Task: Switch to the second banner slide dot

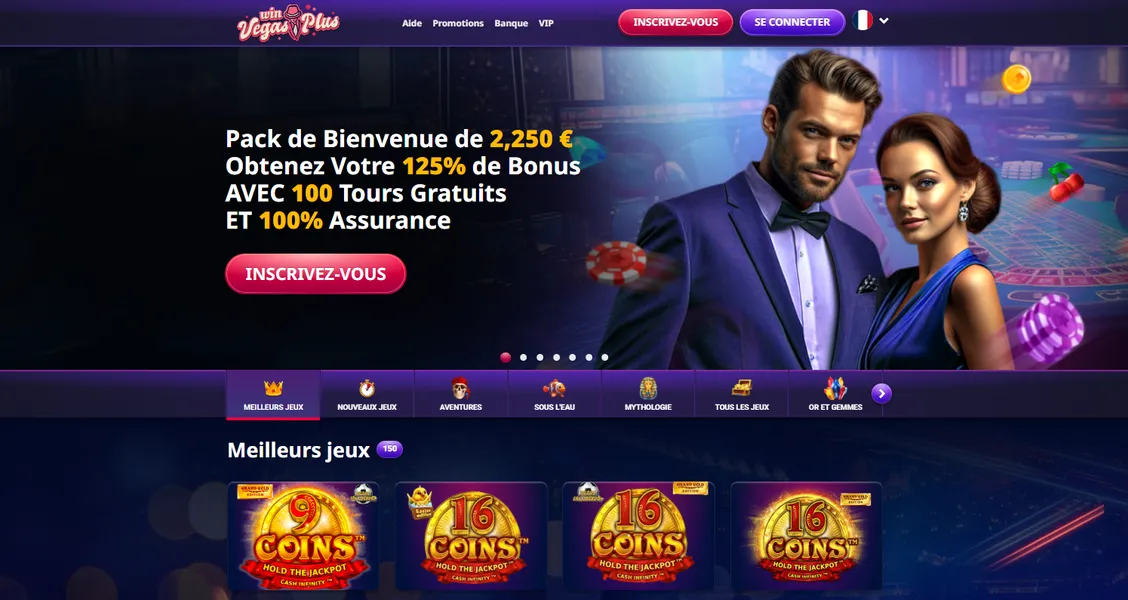Action: [x=523, y=358]
